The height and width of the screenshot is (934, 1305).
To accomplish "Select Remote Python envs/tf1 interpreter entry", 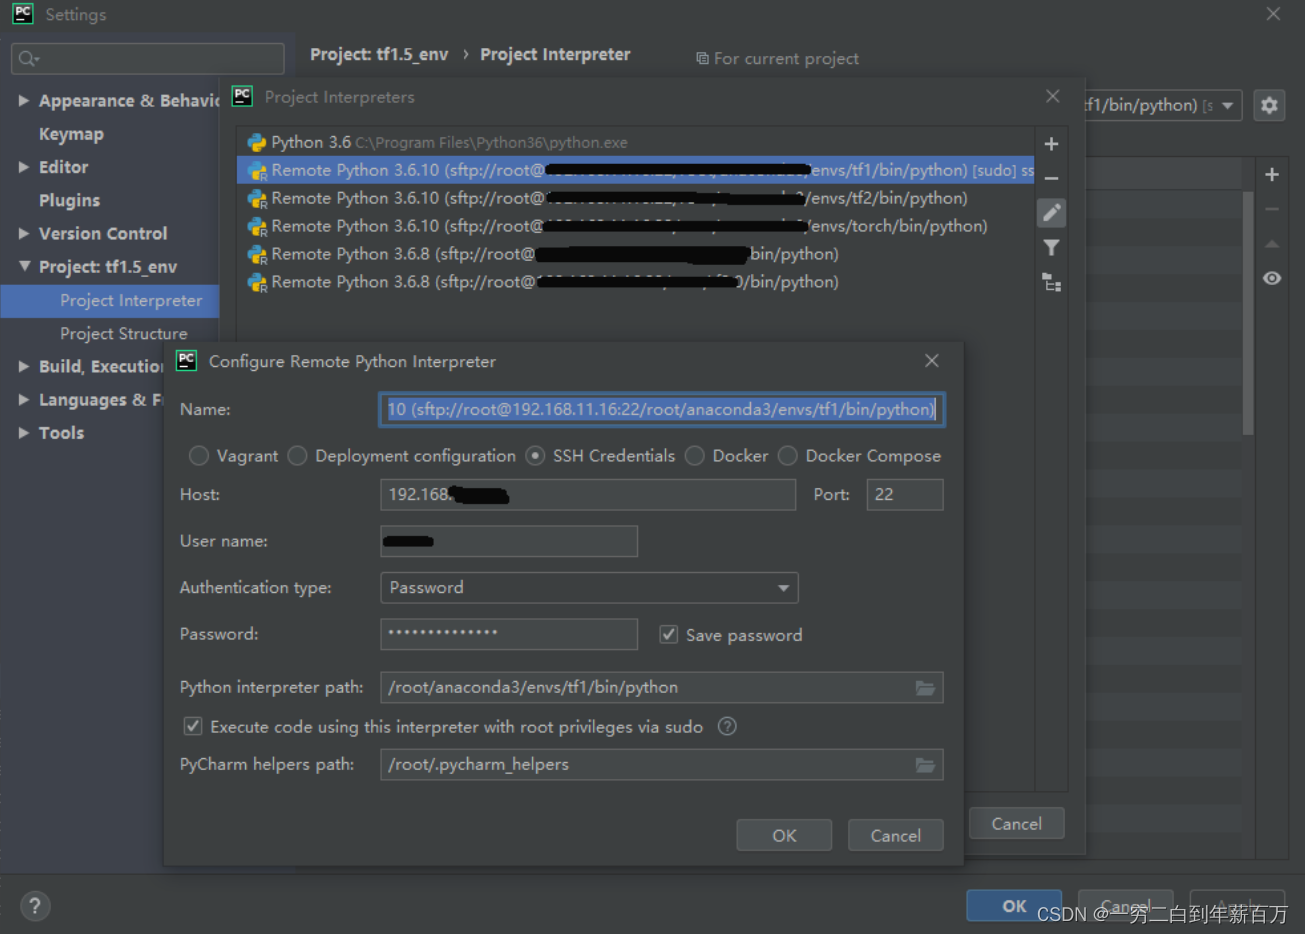I will (636, 171).
